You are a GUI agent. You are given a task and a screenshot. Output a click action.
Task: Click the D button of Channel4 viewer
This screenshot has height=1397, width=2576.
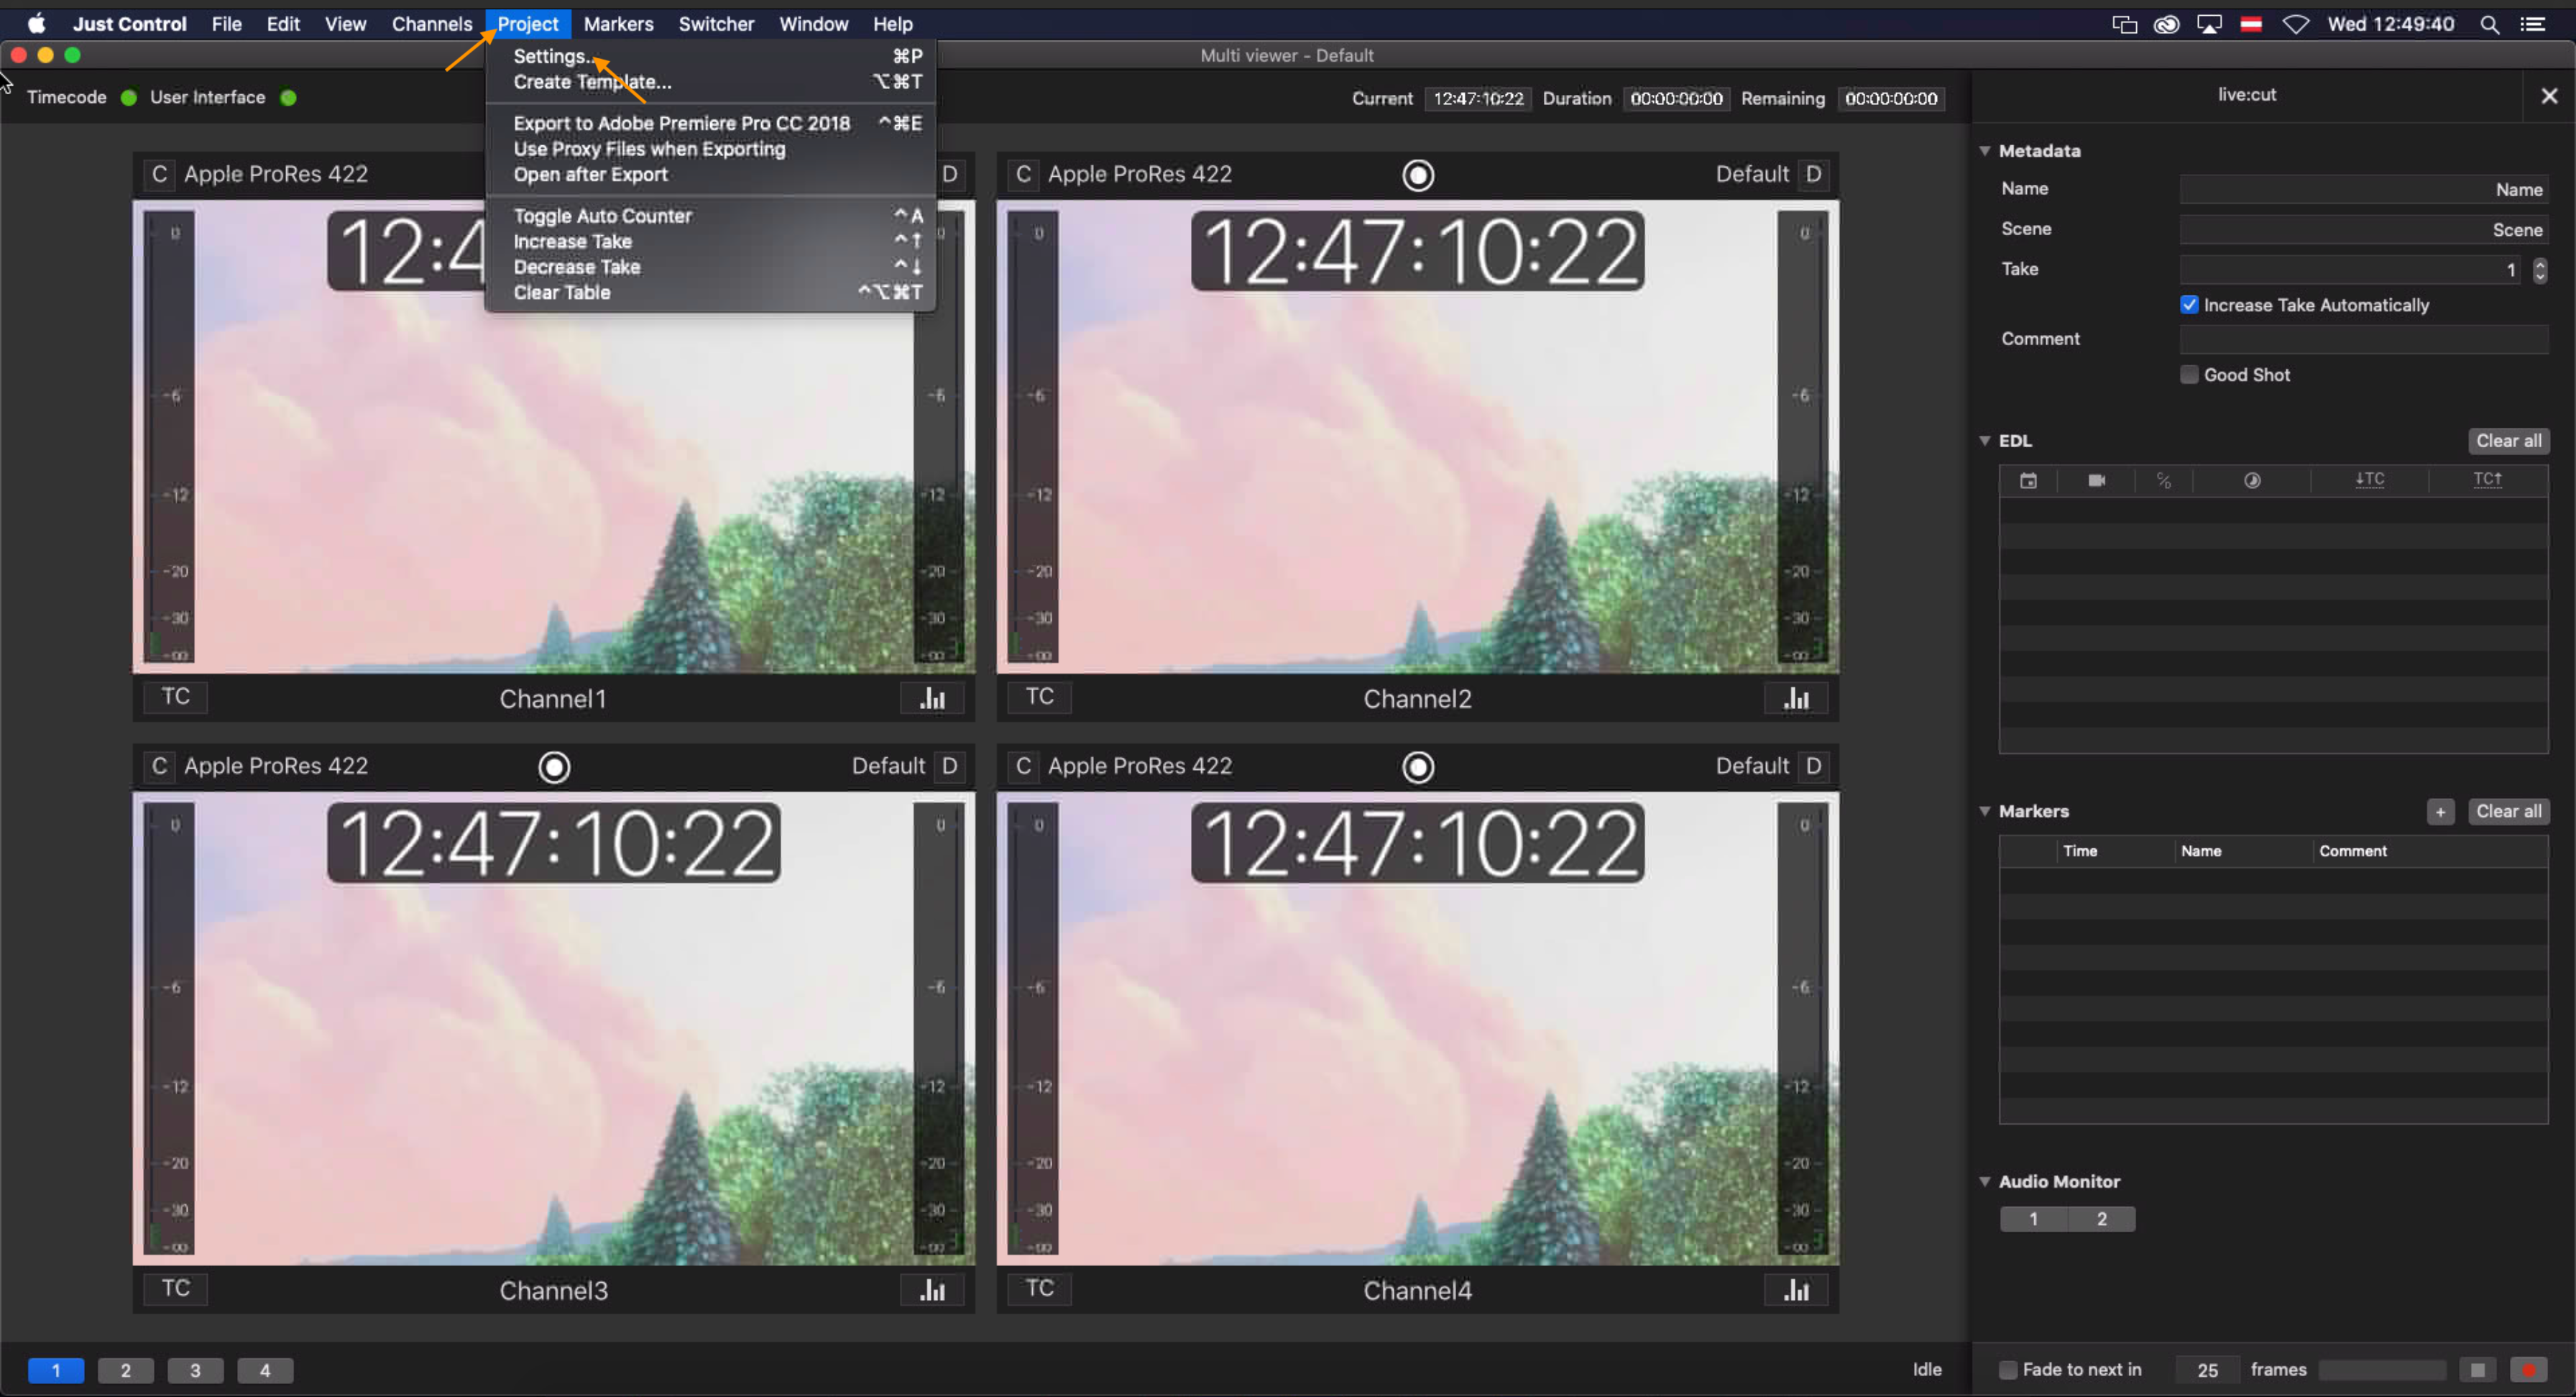[1813, 766]
